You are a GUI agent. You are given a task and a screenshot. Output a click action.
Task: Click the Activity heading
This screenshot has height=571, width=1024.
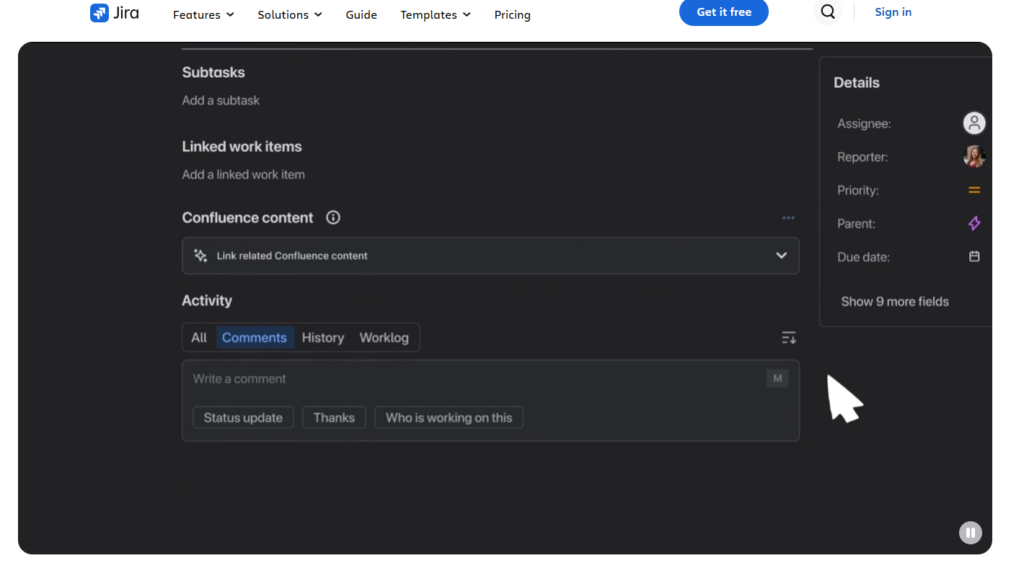pos(207,301)
